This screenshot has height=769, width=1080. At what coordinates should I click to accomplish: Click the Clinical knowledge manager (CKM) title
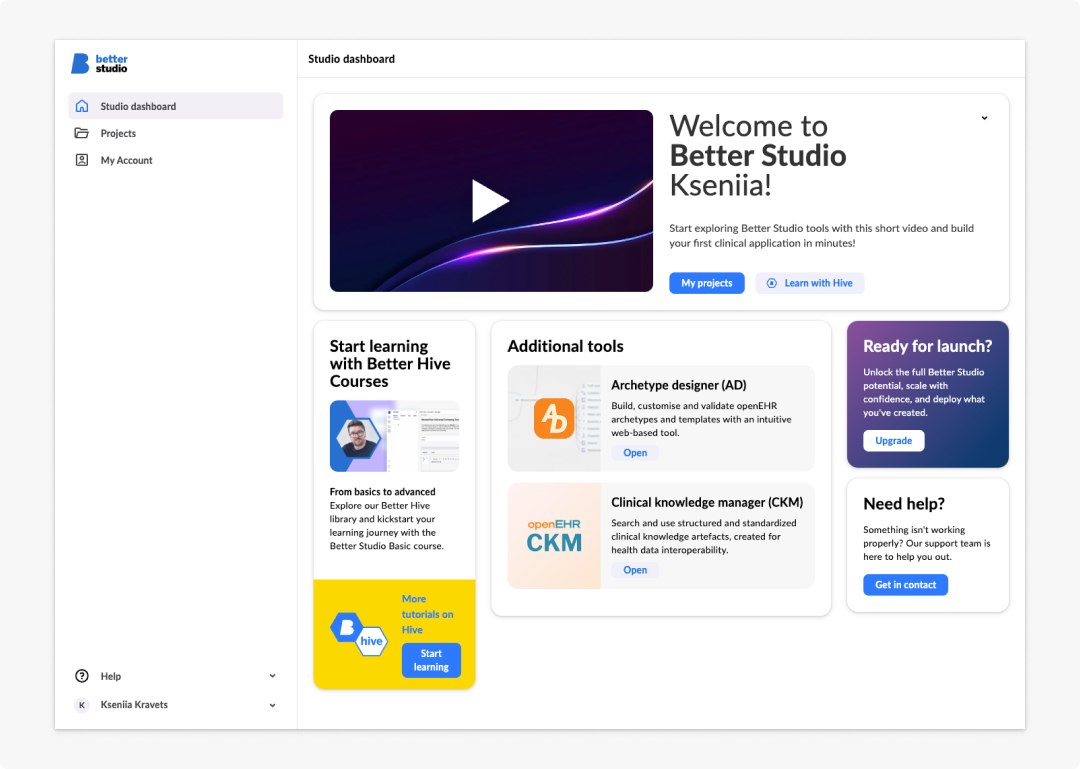(x=707, y=502)
